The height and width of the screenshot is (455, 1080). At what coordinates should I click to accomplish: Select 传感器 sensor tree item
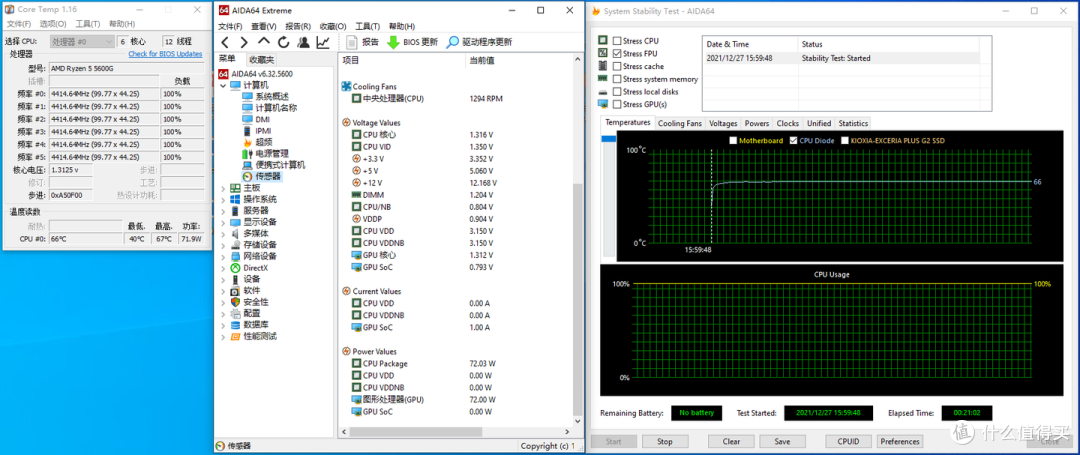point(262,177)
